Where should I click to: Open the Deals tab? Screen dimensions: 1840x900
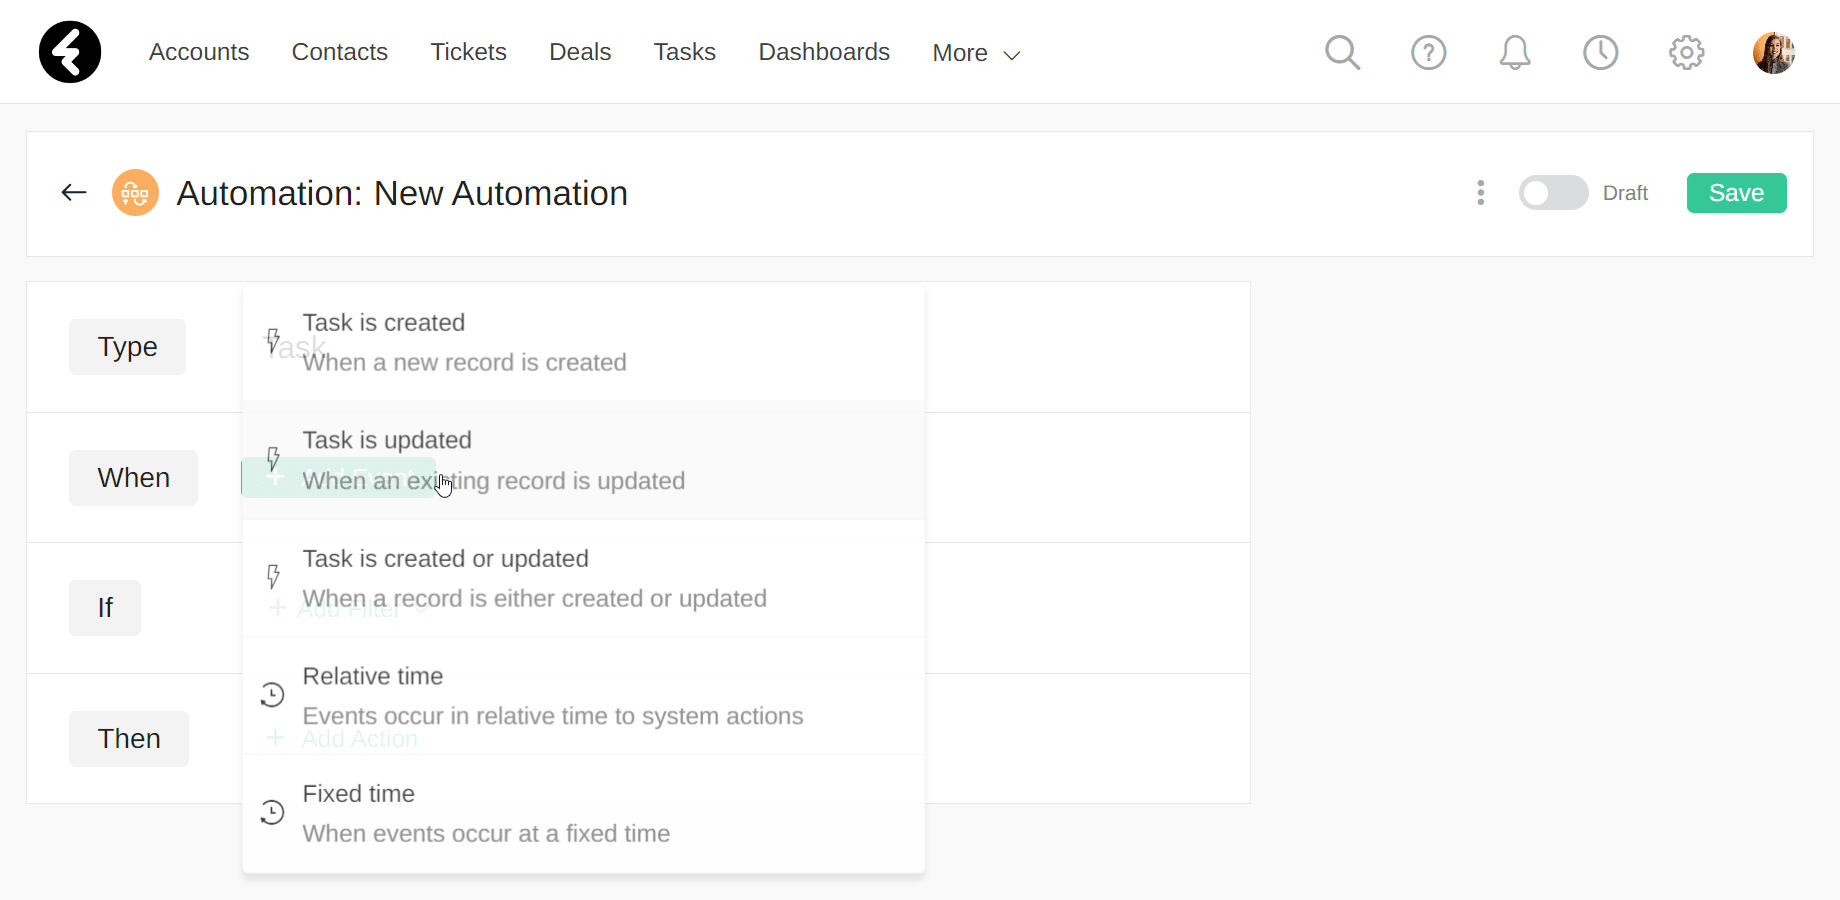[x=580, y=52]
